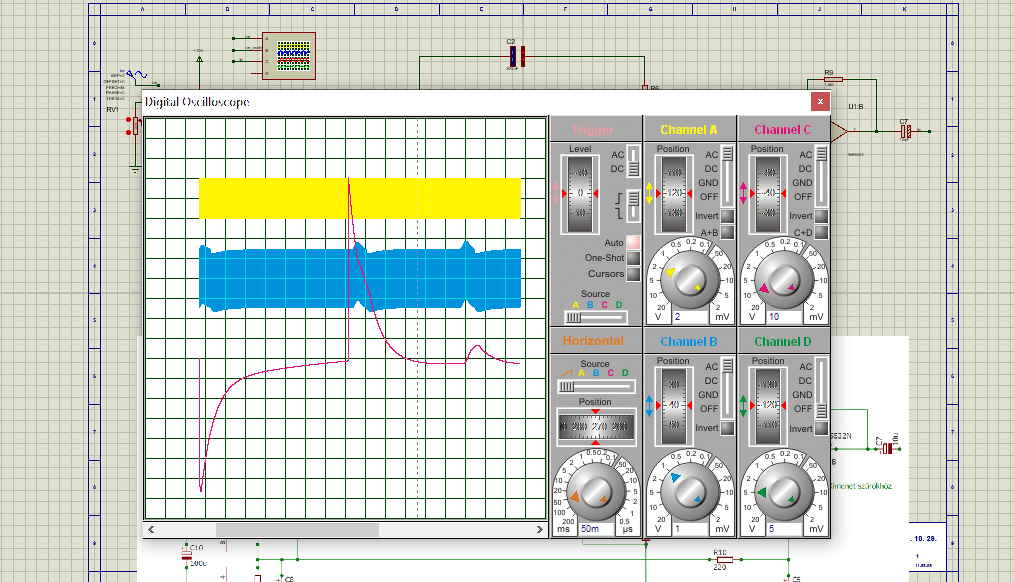Enable the C+D sum button
The image size is (1014, 582).
click(x=821, y=232)
